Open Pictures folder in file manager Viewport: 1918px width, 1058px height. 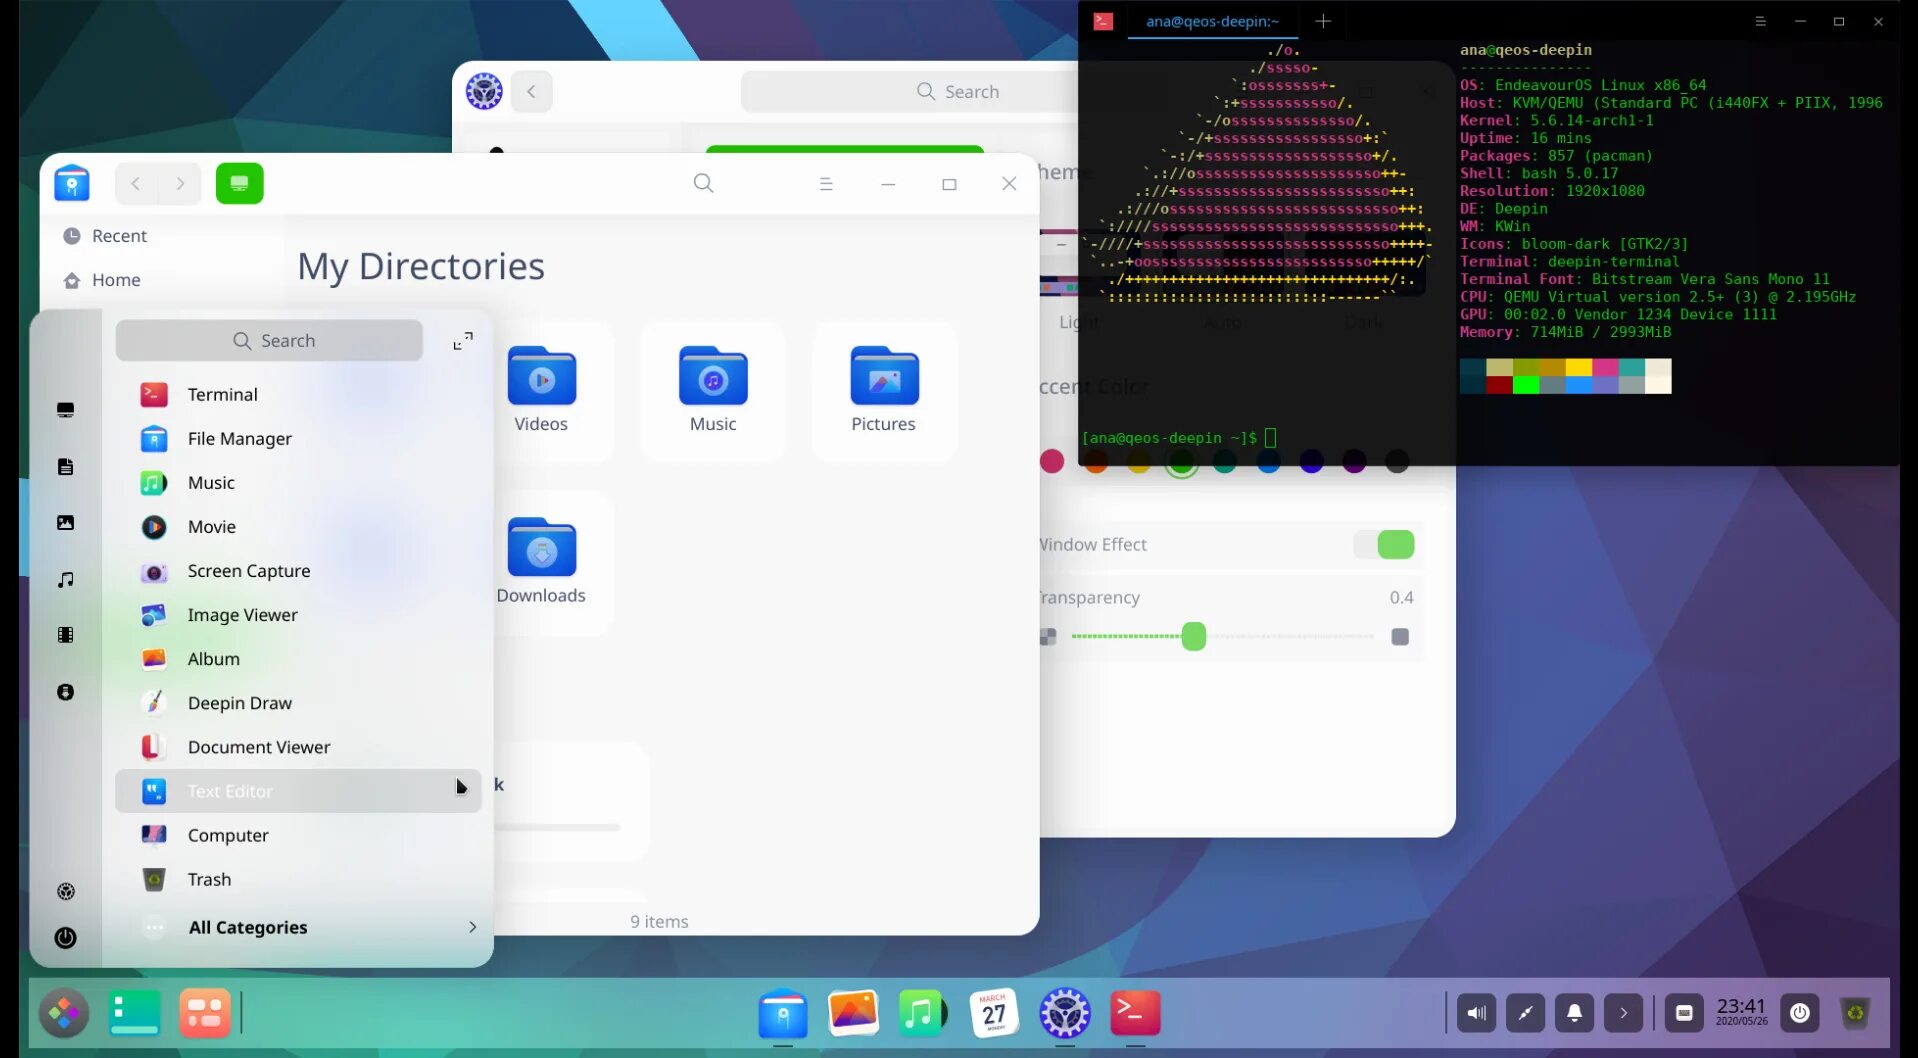[884, 390]
